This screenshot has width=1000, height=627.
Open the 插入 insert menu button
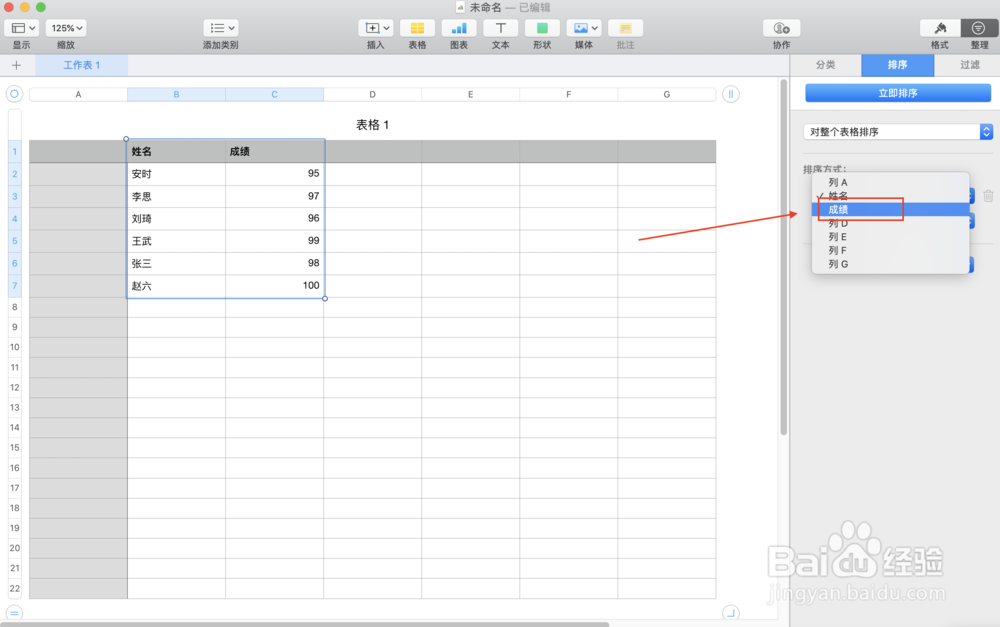coord(376,28)
